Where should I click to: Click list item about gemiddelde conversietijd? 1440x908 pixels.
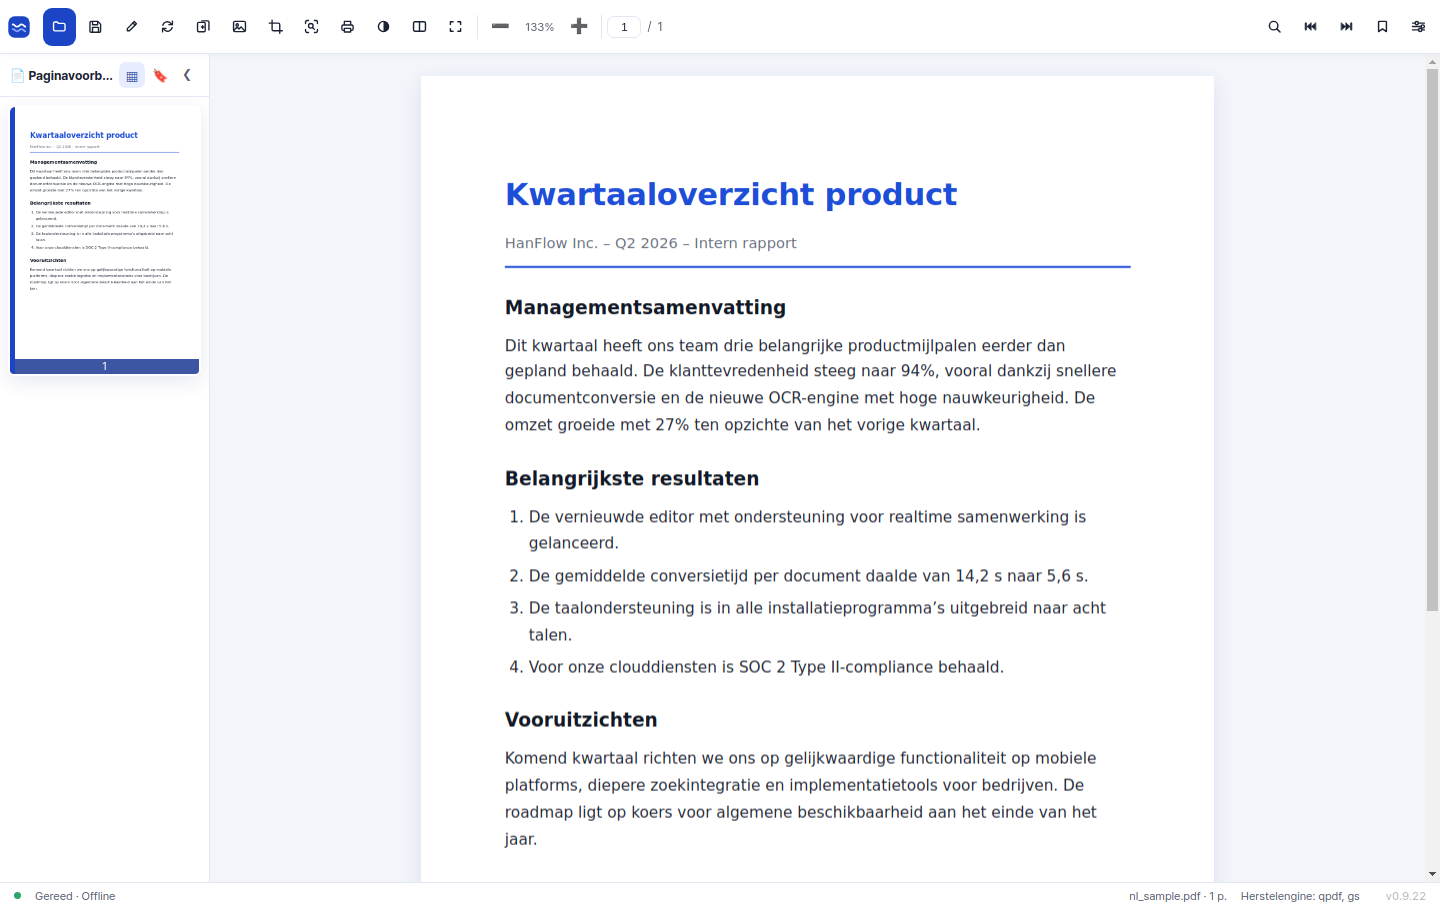point(808,576)
